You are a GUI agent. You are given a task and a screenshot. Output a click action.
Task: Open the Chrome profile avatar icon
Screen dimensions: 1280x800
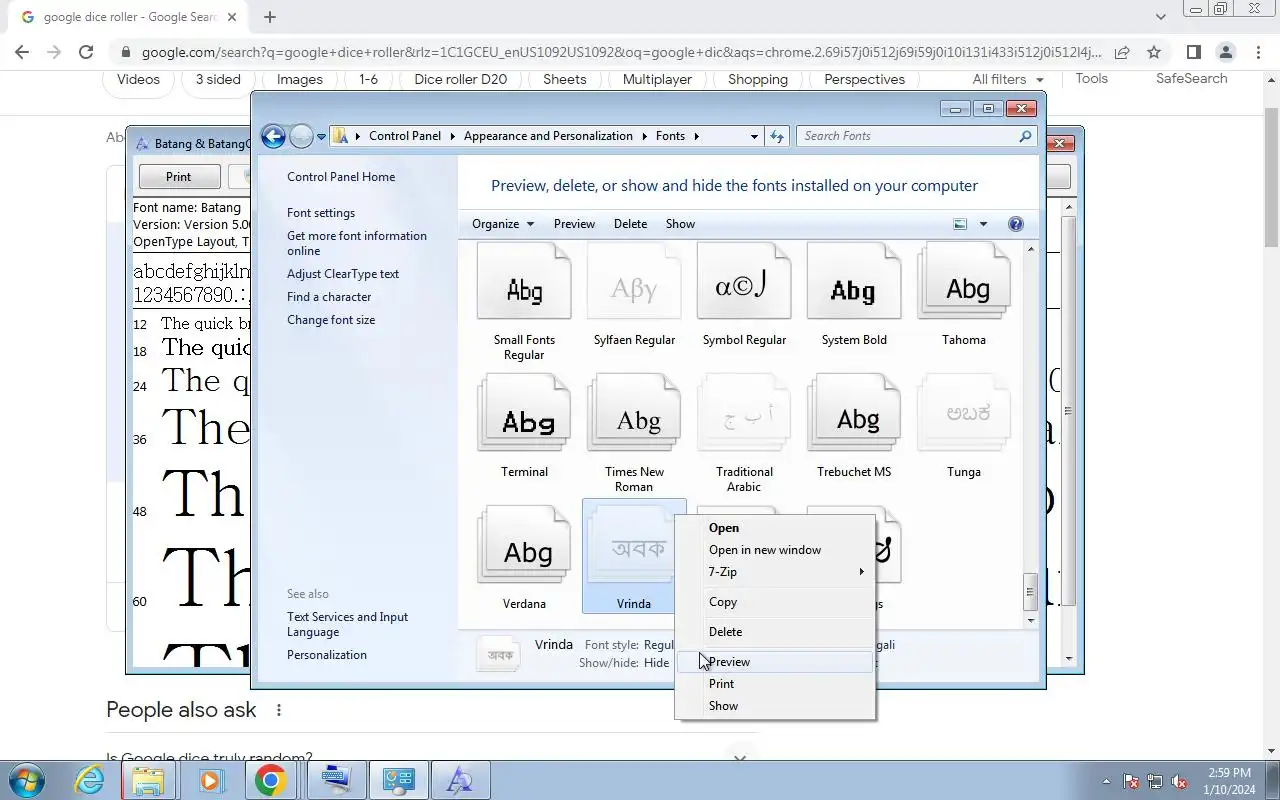pos(1226,52)
